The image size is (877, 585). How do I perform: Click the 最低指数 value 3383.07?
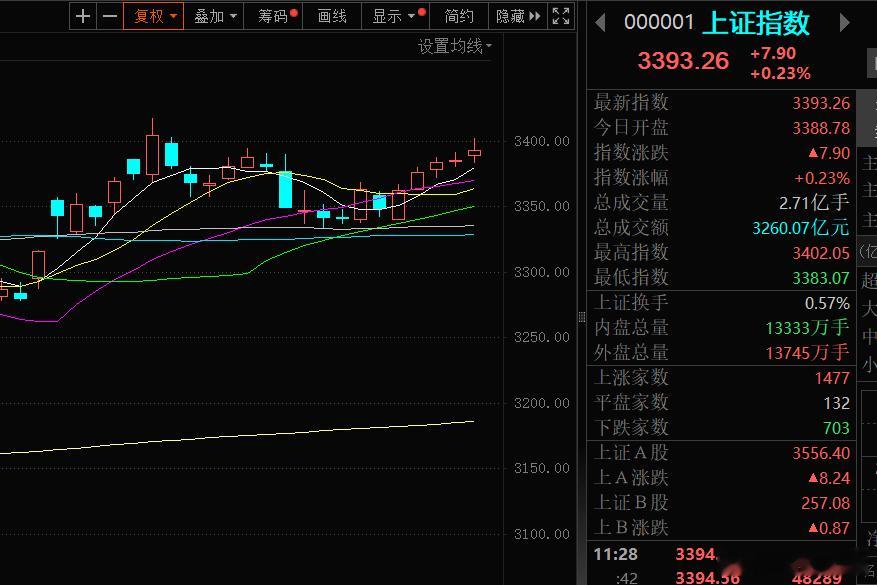[821, 278]
